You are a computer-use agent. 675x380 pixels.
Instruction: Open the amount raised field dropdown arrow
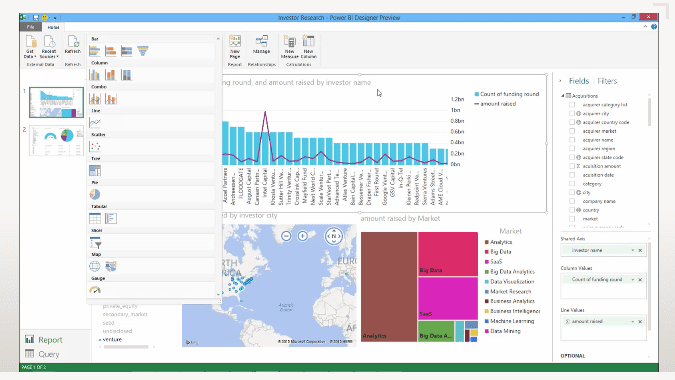[x=632, y=321]
